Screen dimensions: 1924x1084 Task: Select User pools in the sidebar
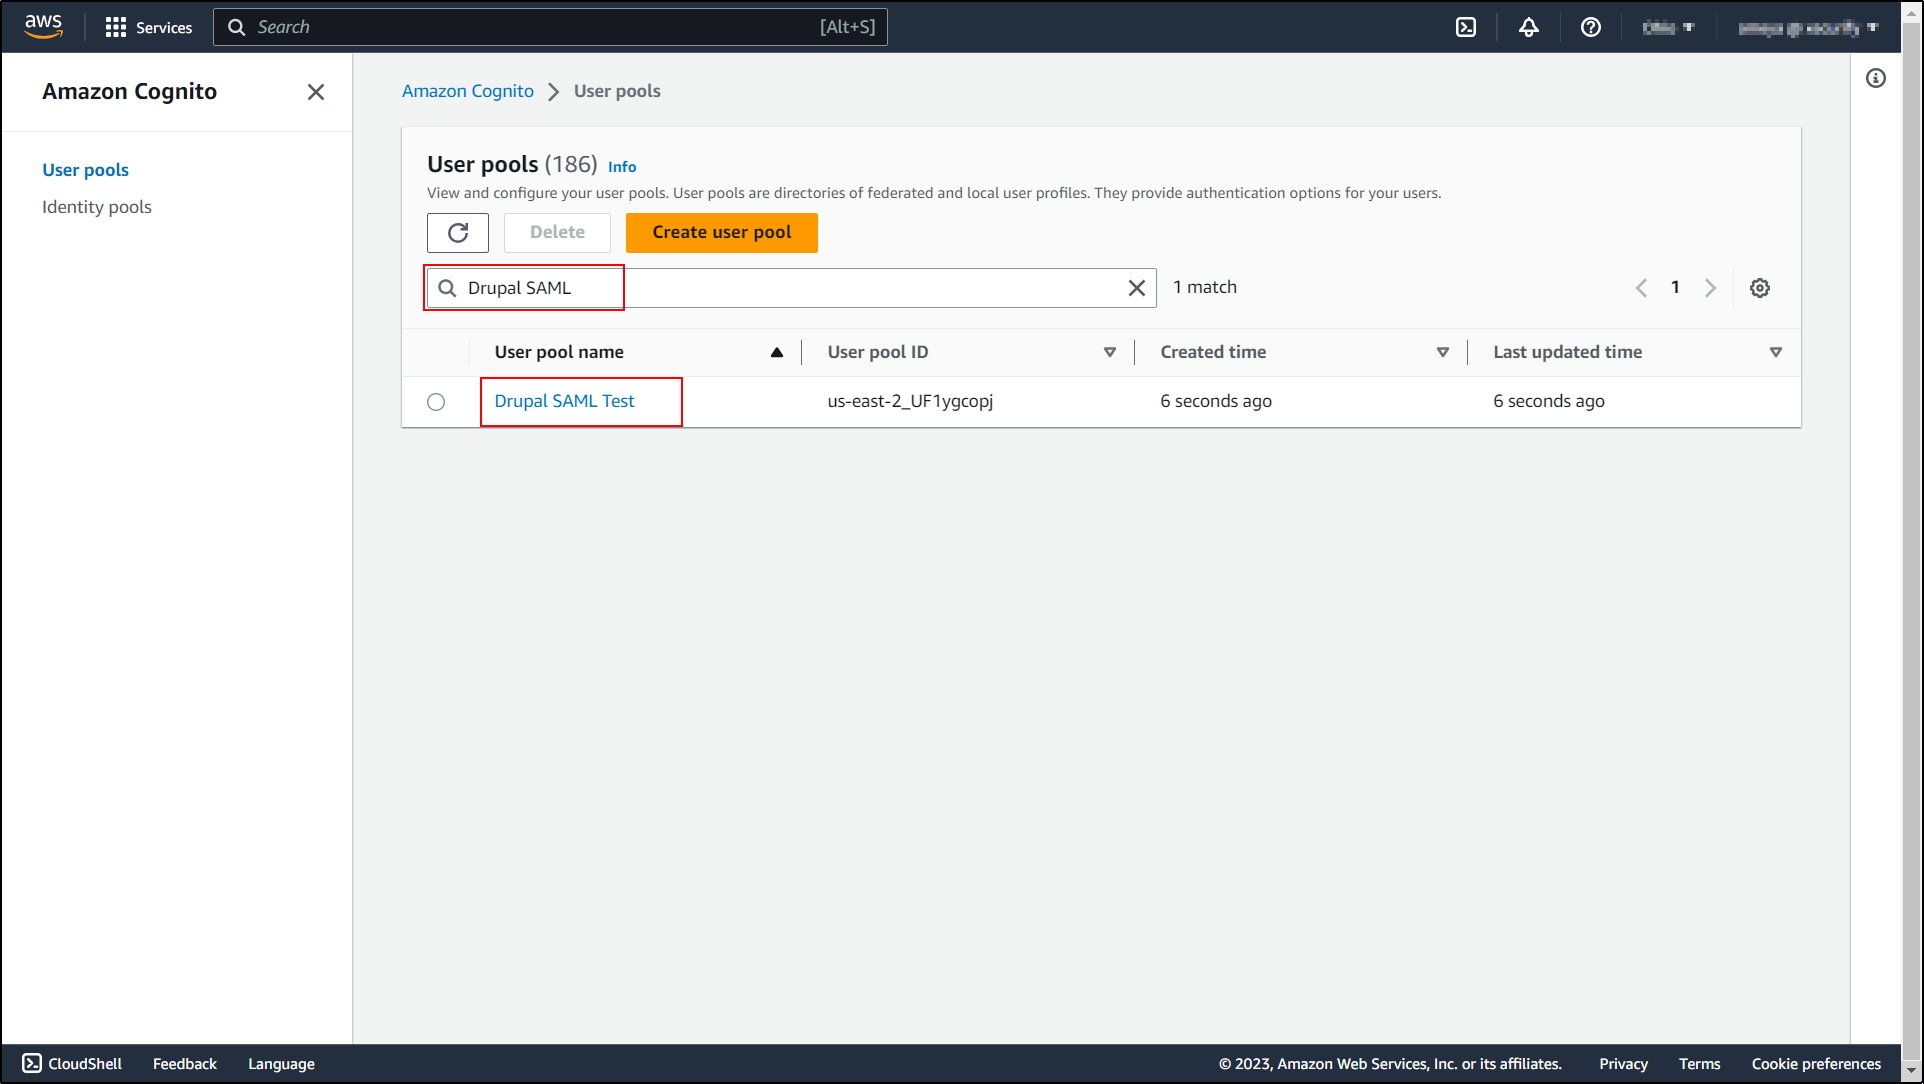click(x=85, y=170)
